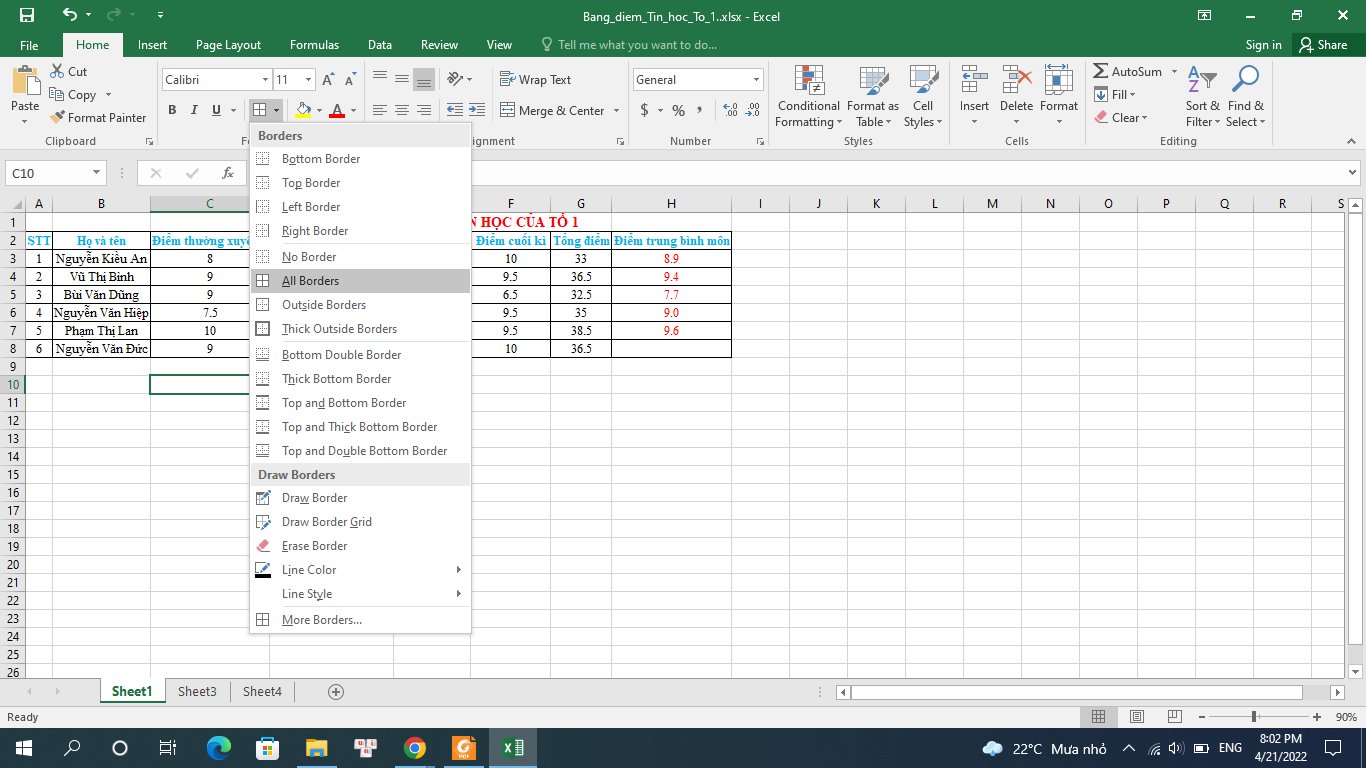Click the Insert Function fx icon
Screen dimensions: 1366x768
[x=228, y=173]
